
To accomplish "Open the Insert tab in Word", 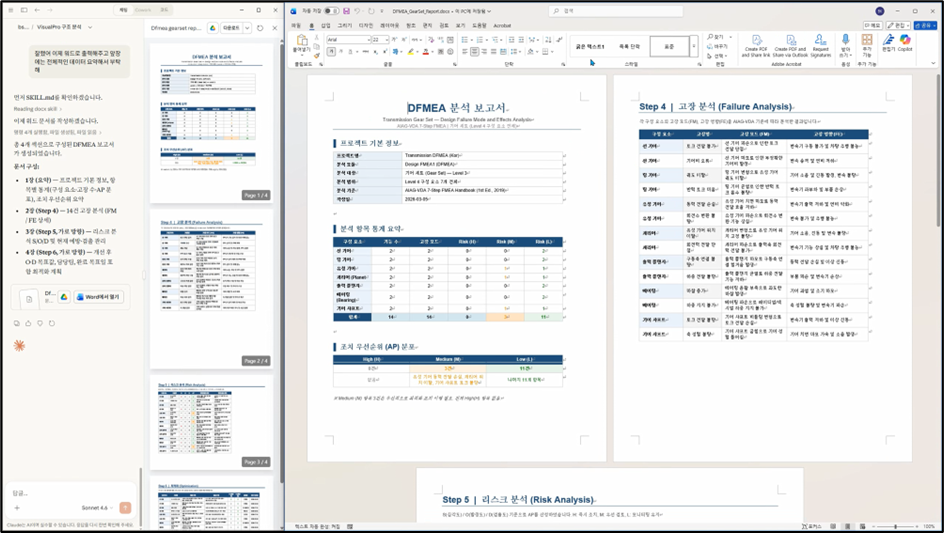I will pos(326,25).
